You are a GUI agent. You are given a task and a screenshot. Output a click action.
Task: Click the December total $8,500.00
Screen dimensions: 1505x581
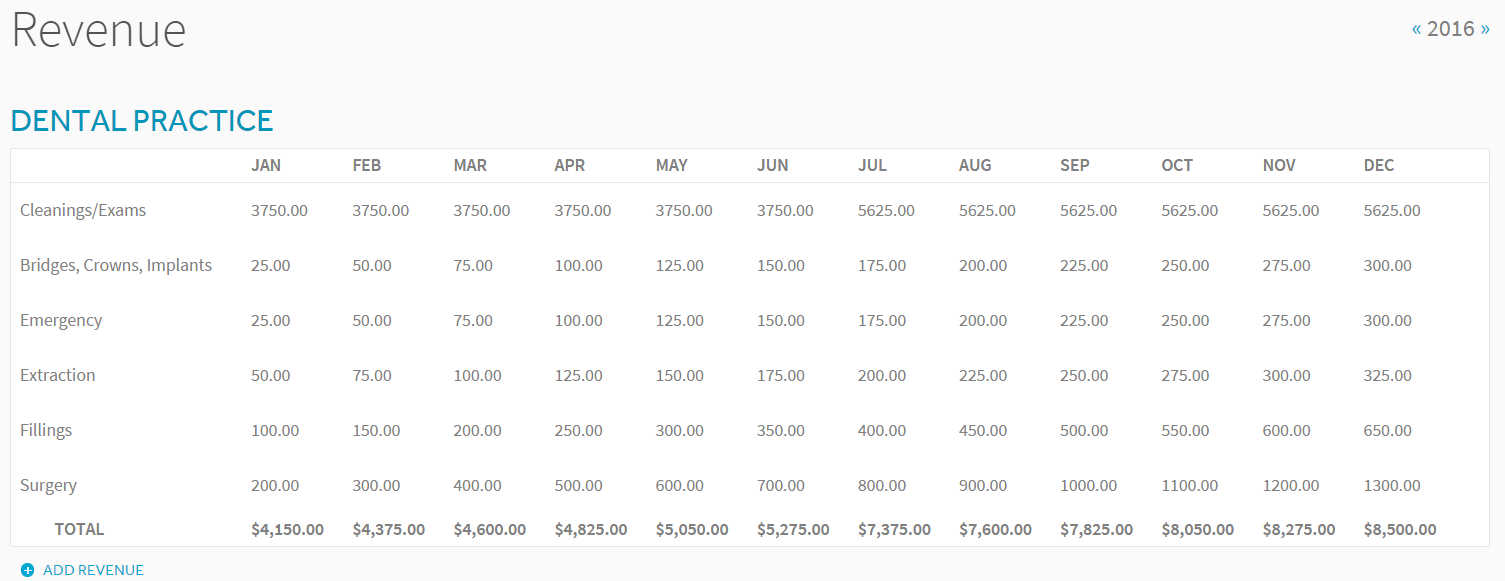tap(1400, 530)
